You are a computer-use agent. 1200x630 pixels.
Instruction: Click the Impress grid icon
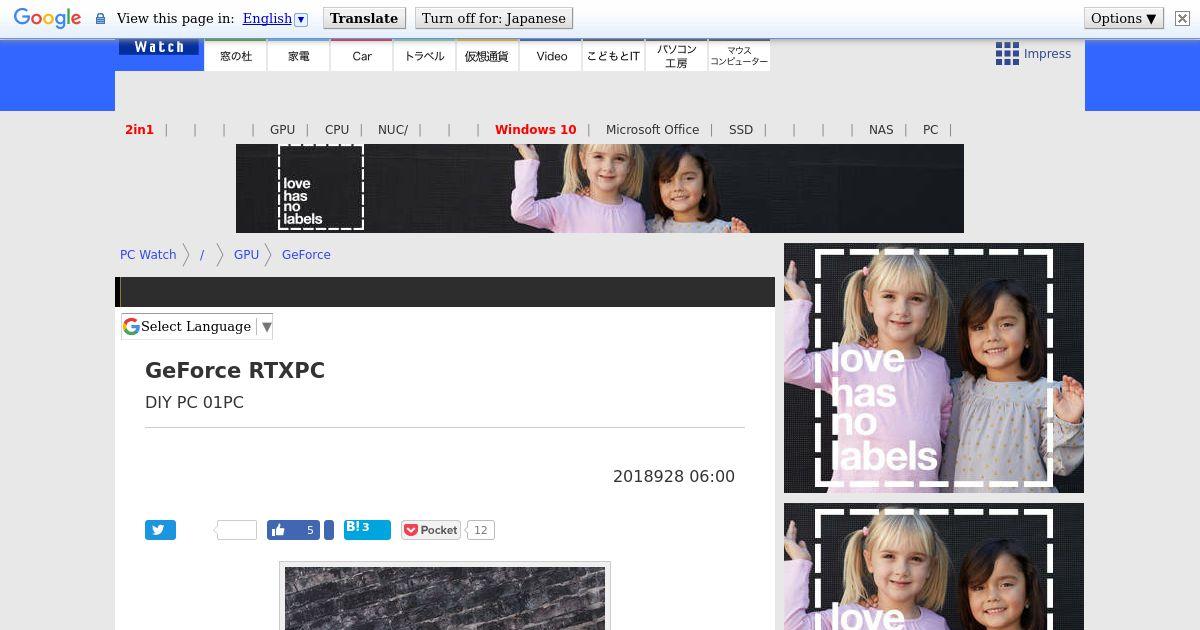tap(1007, 54)
